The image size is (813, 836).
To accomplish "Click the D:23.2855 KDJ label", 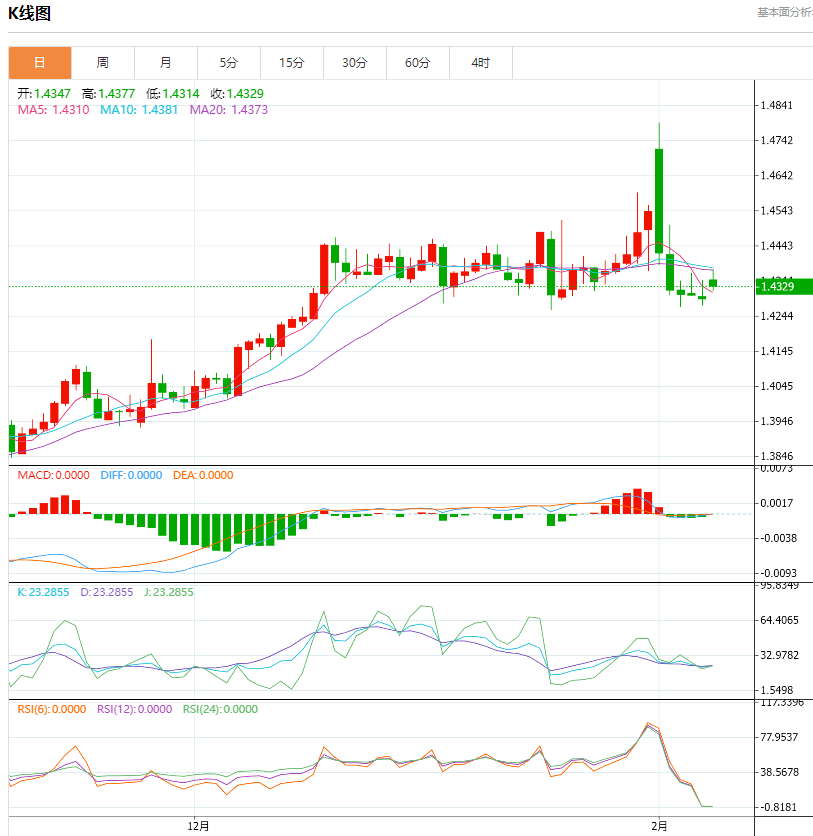I will coord(107,592).
